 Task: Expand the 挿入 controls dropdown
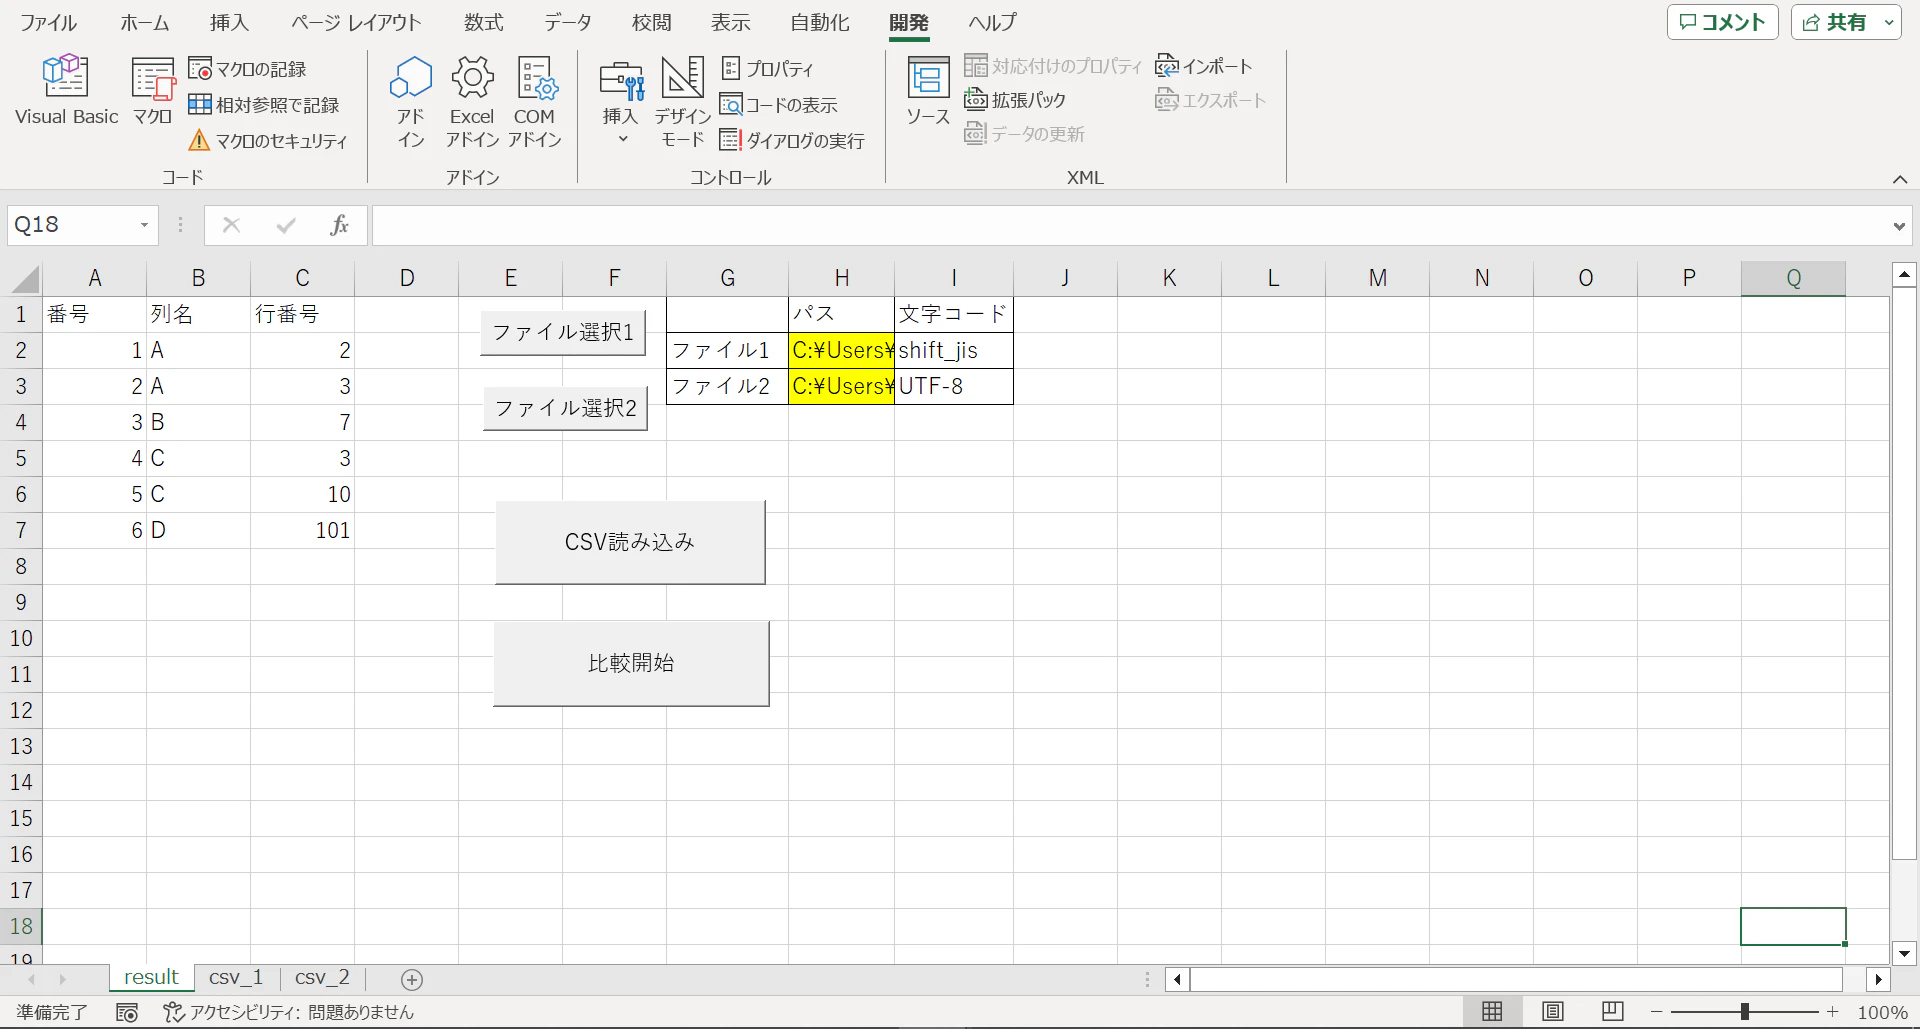pyautogui.click(x=620, y=139)
